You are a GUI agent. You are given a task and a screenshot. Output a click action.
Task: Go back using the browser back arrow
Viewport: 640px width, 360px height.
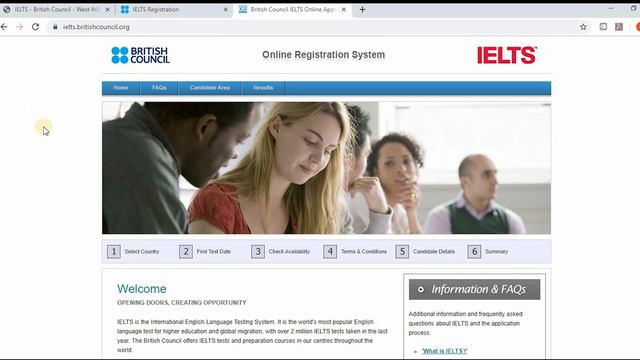[4, 27]
